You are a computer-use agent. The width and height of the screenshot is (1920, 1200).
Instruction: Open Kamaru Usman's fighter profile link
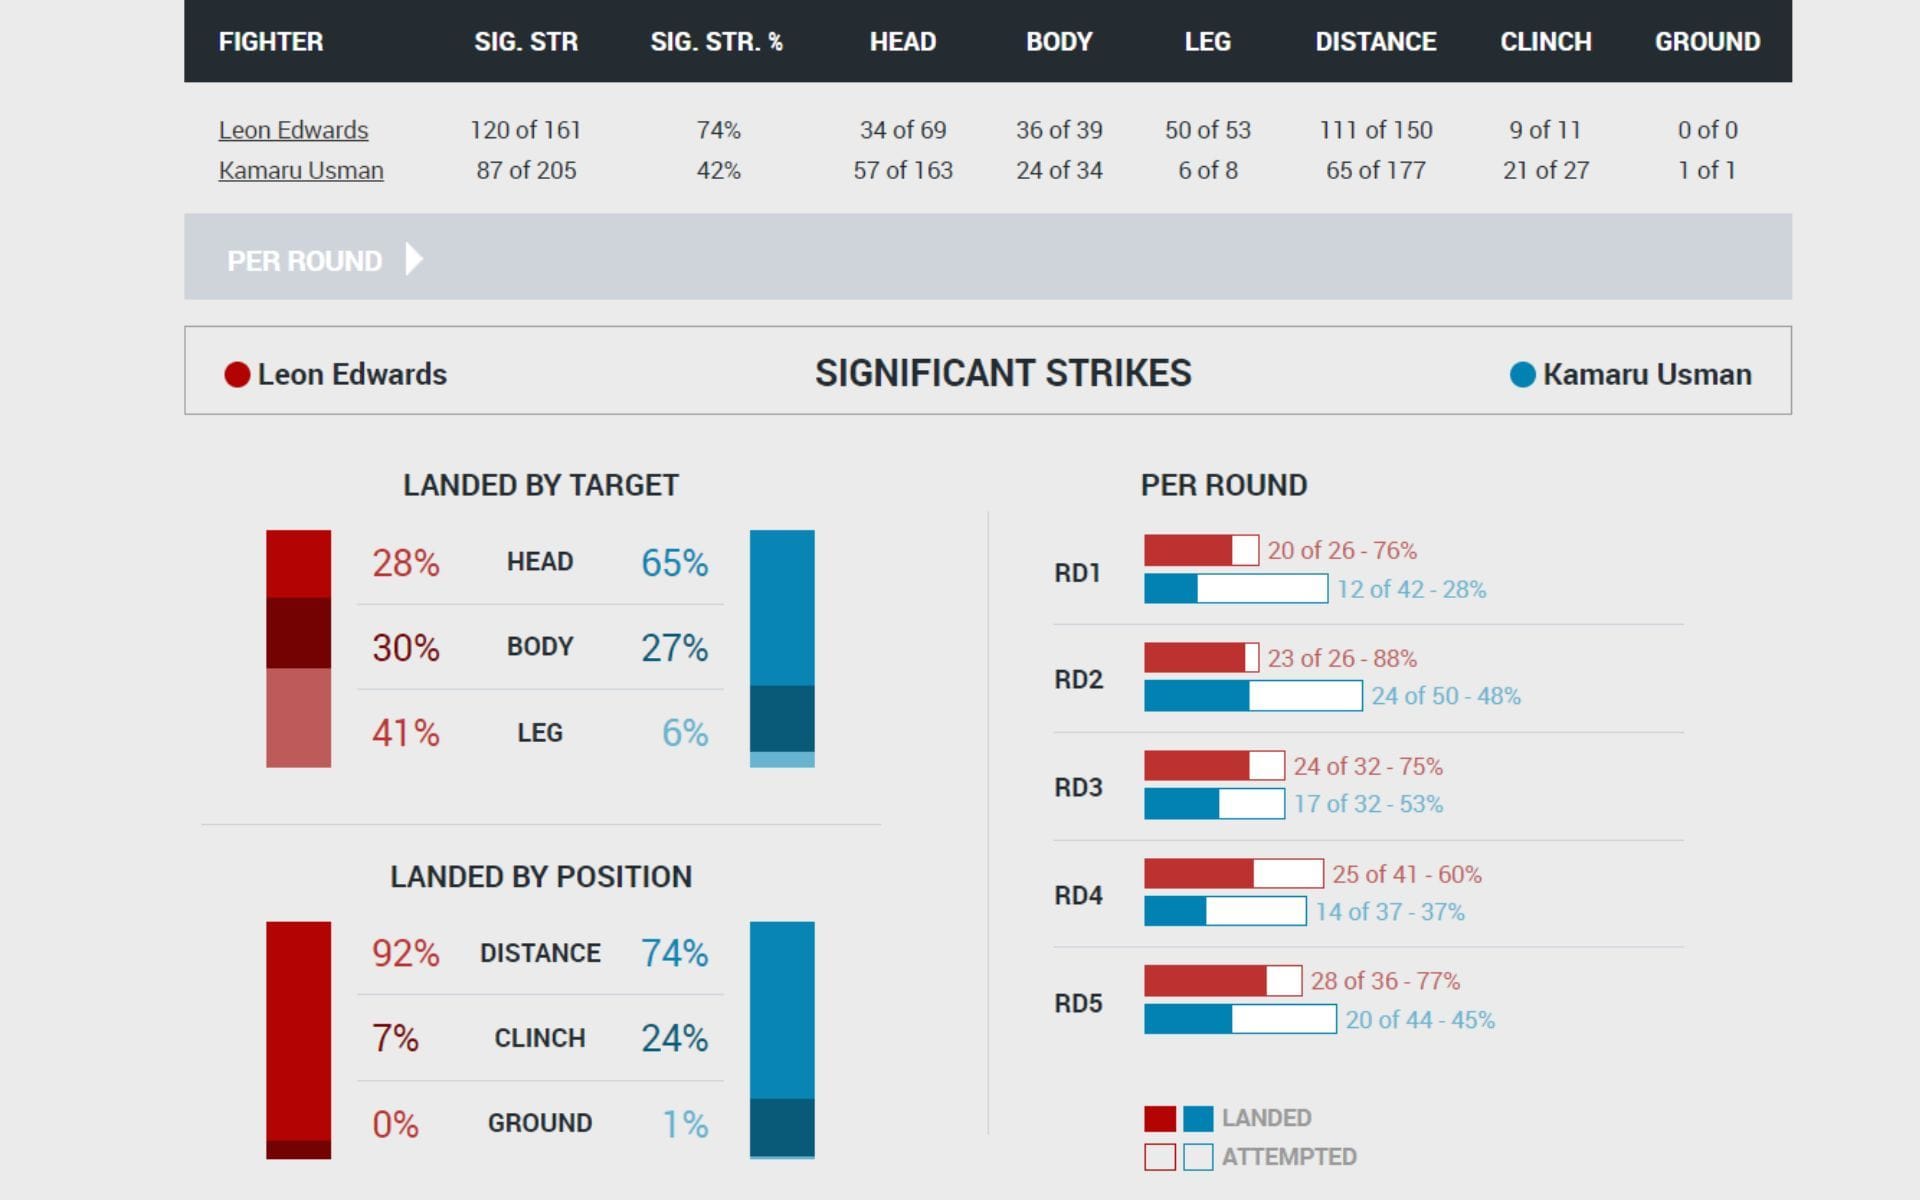click(x=300, y=170)
